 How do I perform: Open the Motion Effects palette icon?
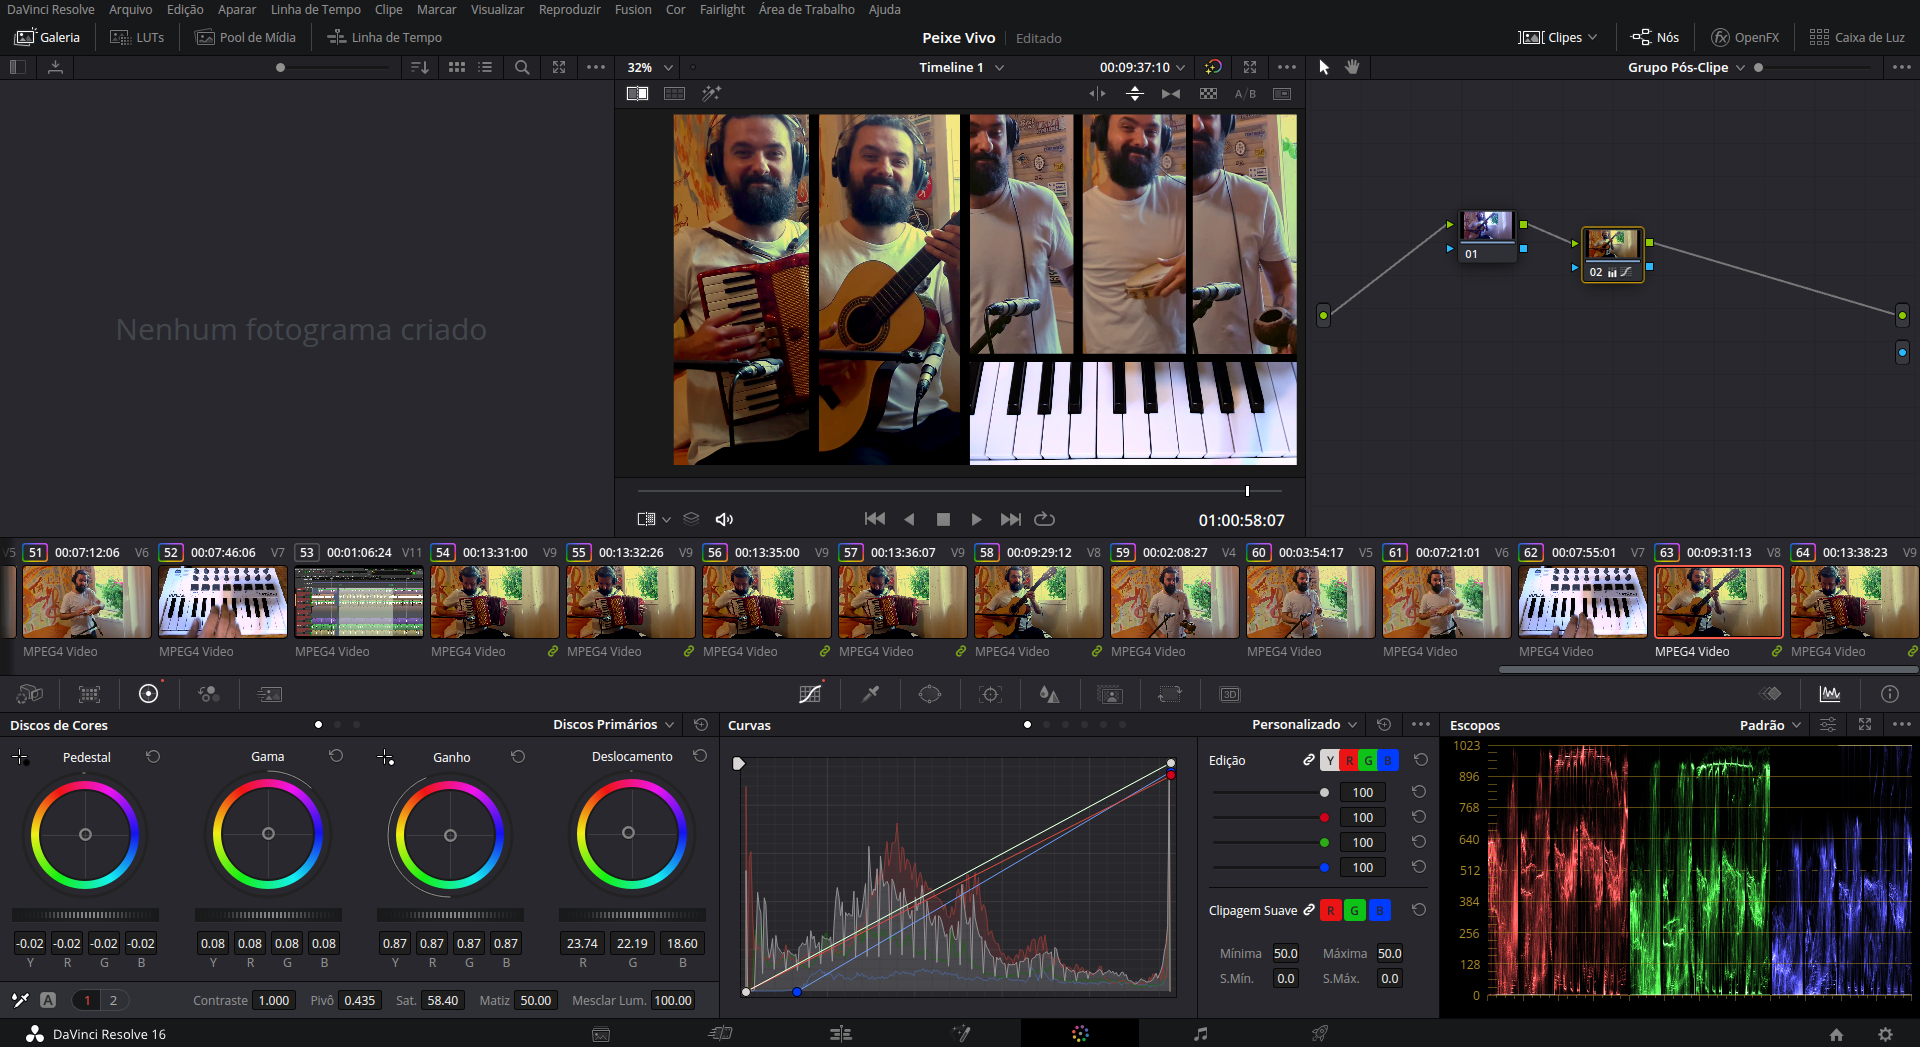[269, 693]
